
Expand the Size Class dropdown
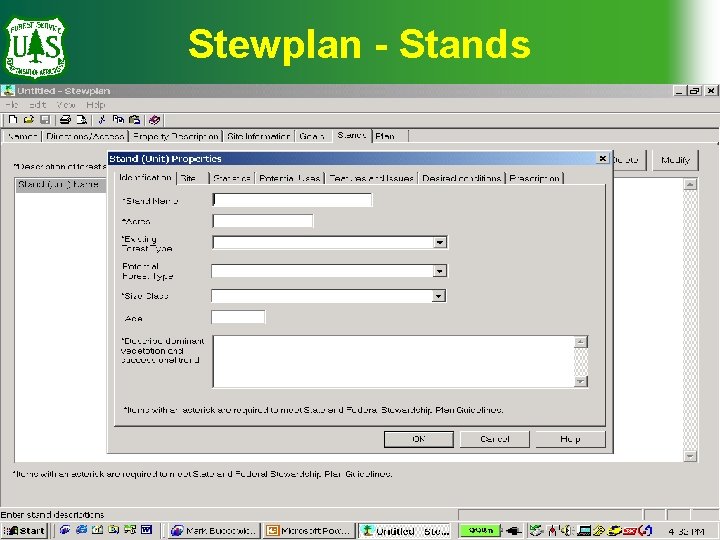tap(439, 296)
